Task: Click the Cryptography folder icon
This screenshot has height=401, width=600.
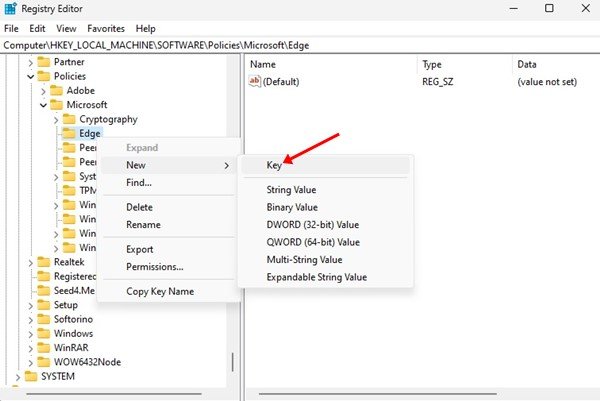Action: (x=69, y=119)
